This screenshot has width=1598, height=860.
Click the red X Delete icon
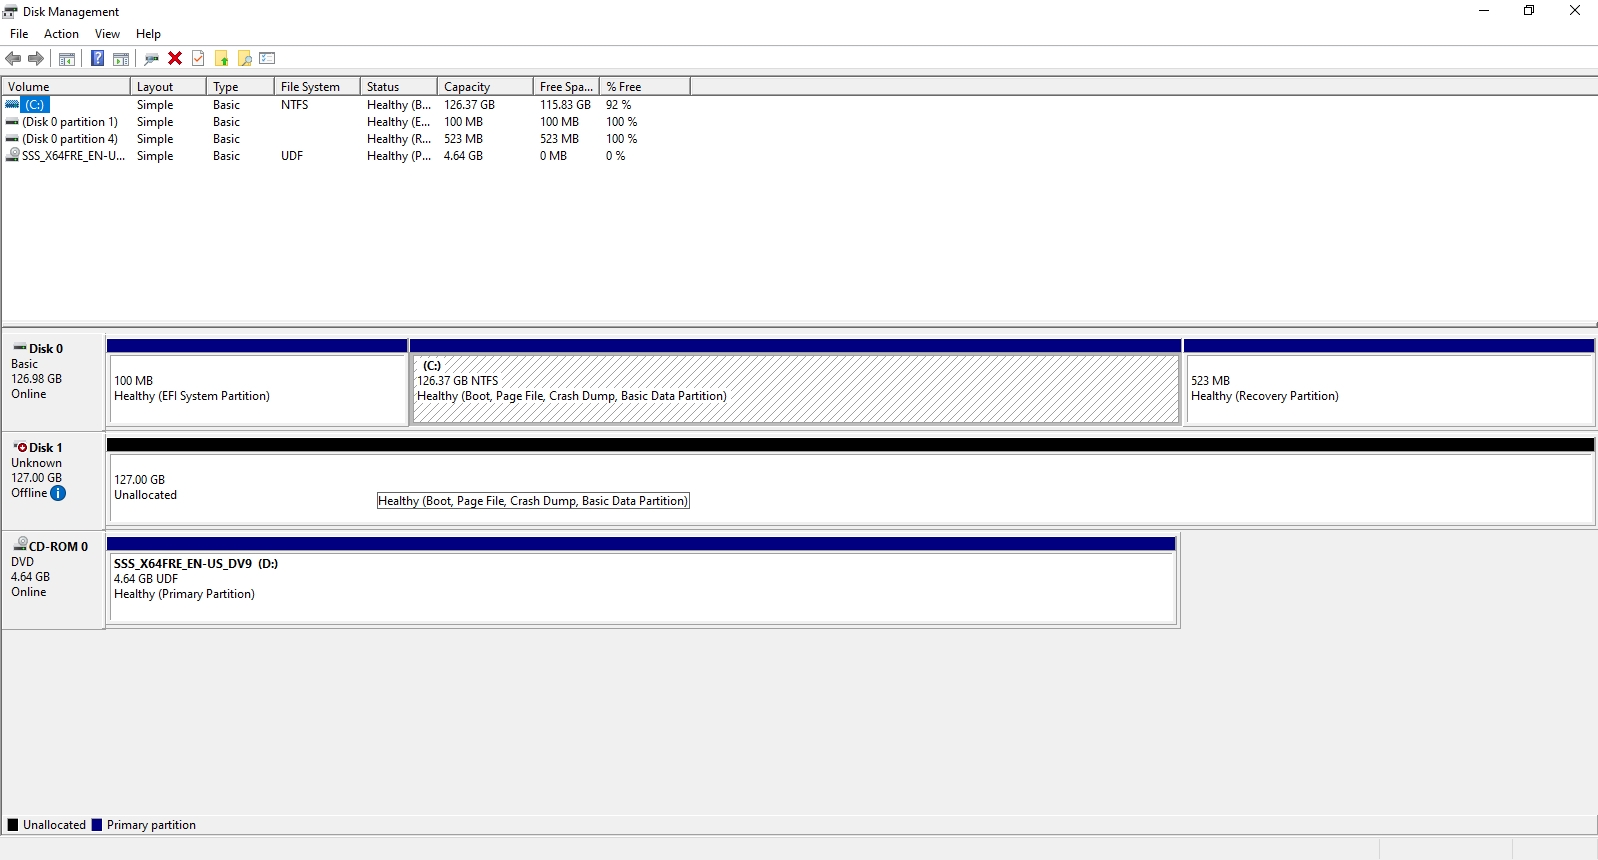(175, 58)
